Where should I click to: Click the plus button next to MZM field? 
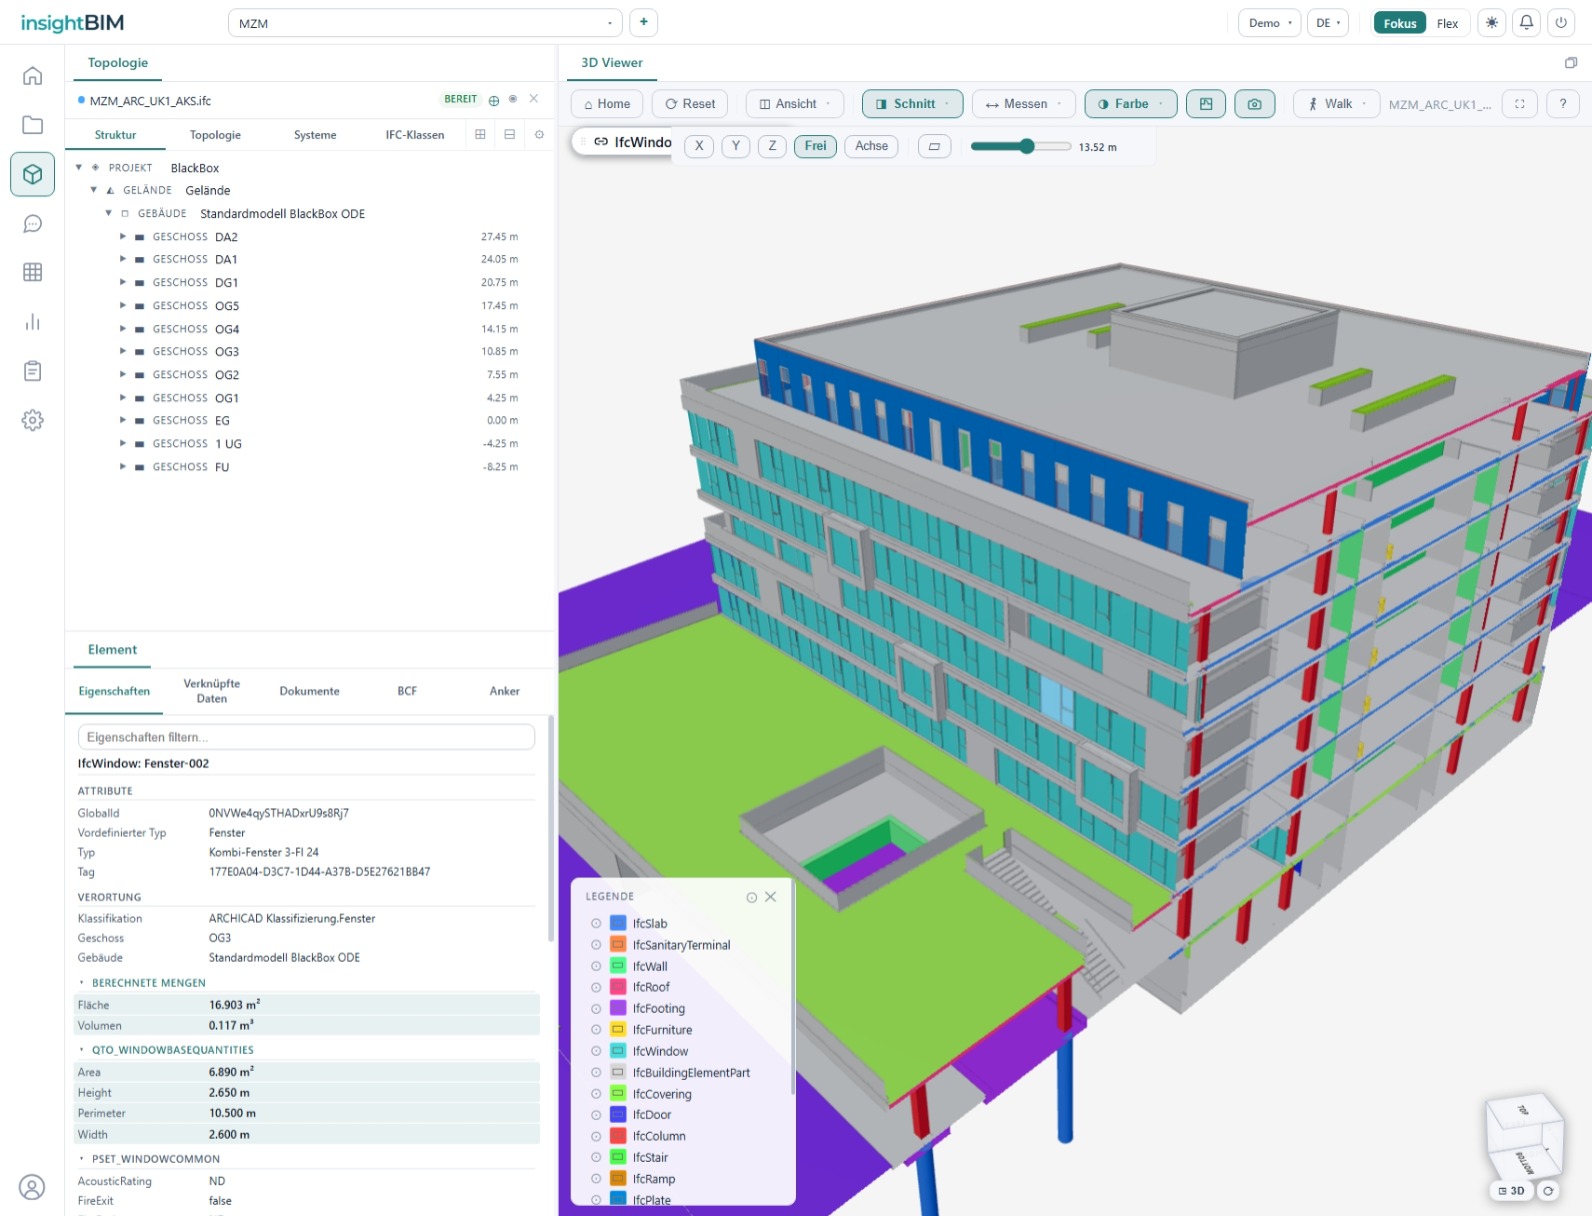click(x=643, y=22)
